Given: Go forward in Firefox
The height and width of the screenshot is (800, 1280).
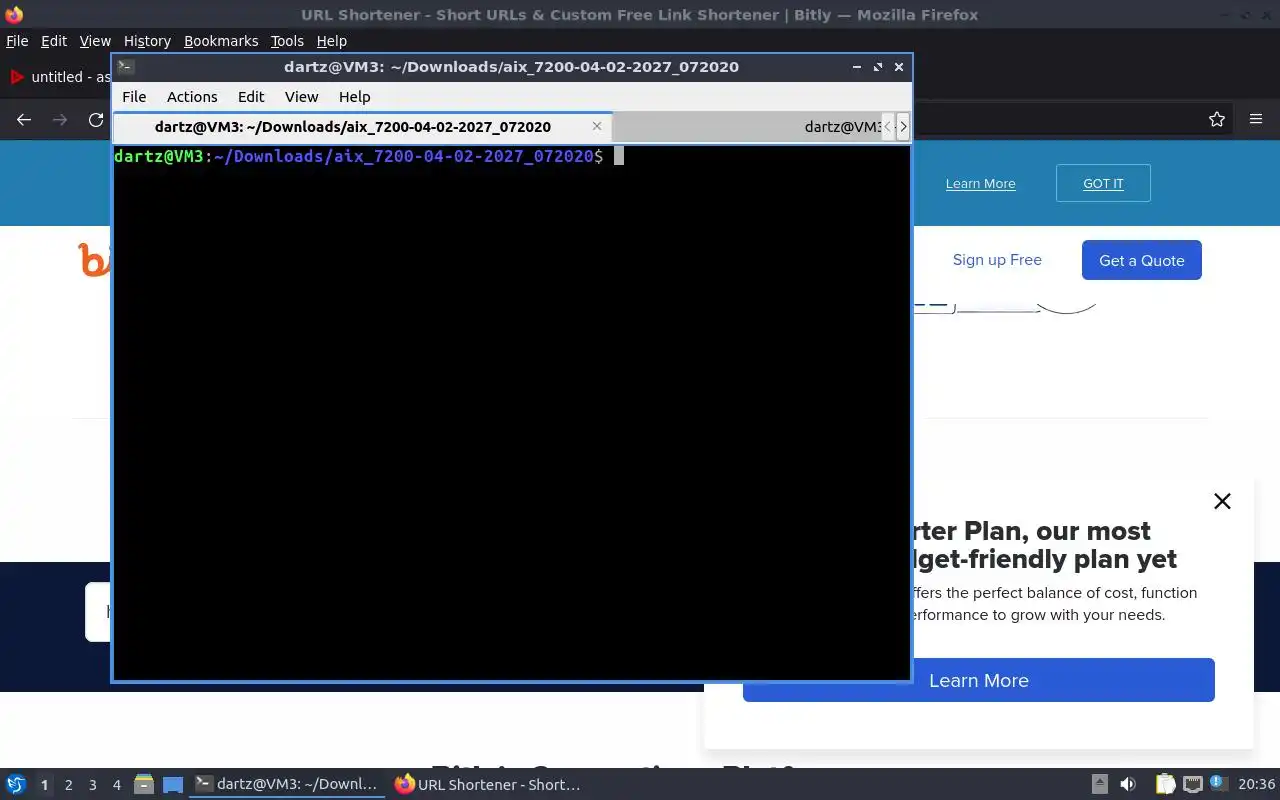Looking at the screenshot, I should [60, 120].
